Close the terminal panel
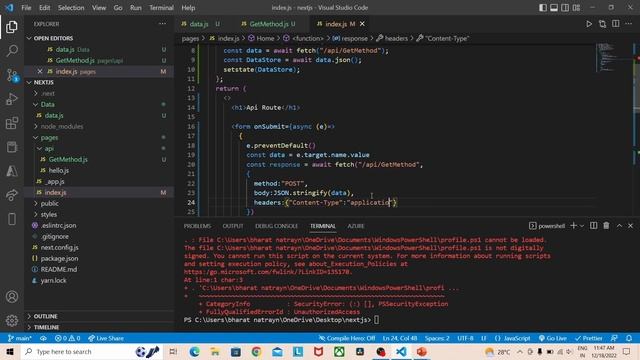The image size is (640, 360). tap(630, 226)
